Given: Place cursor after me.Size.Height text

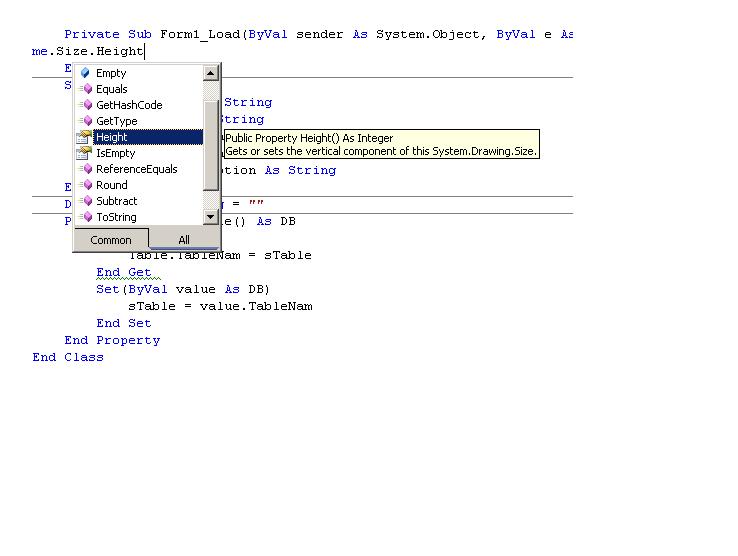Looking at the screenshot, I should point(145,51).
